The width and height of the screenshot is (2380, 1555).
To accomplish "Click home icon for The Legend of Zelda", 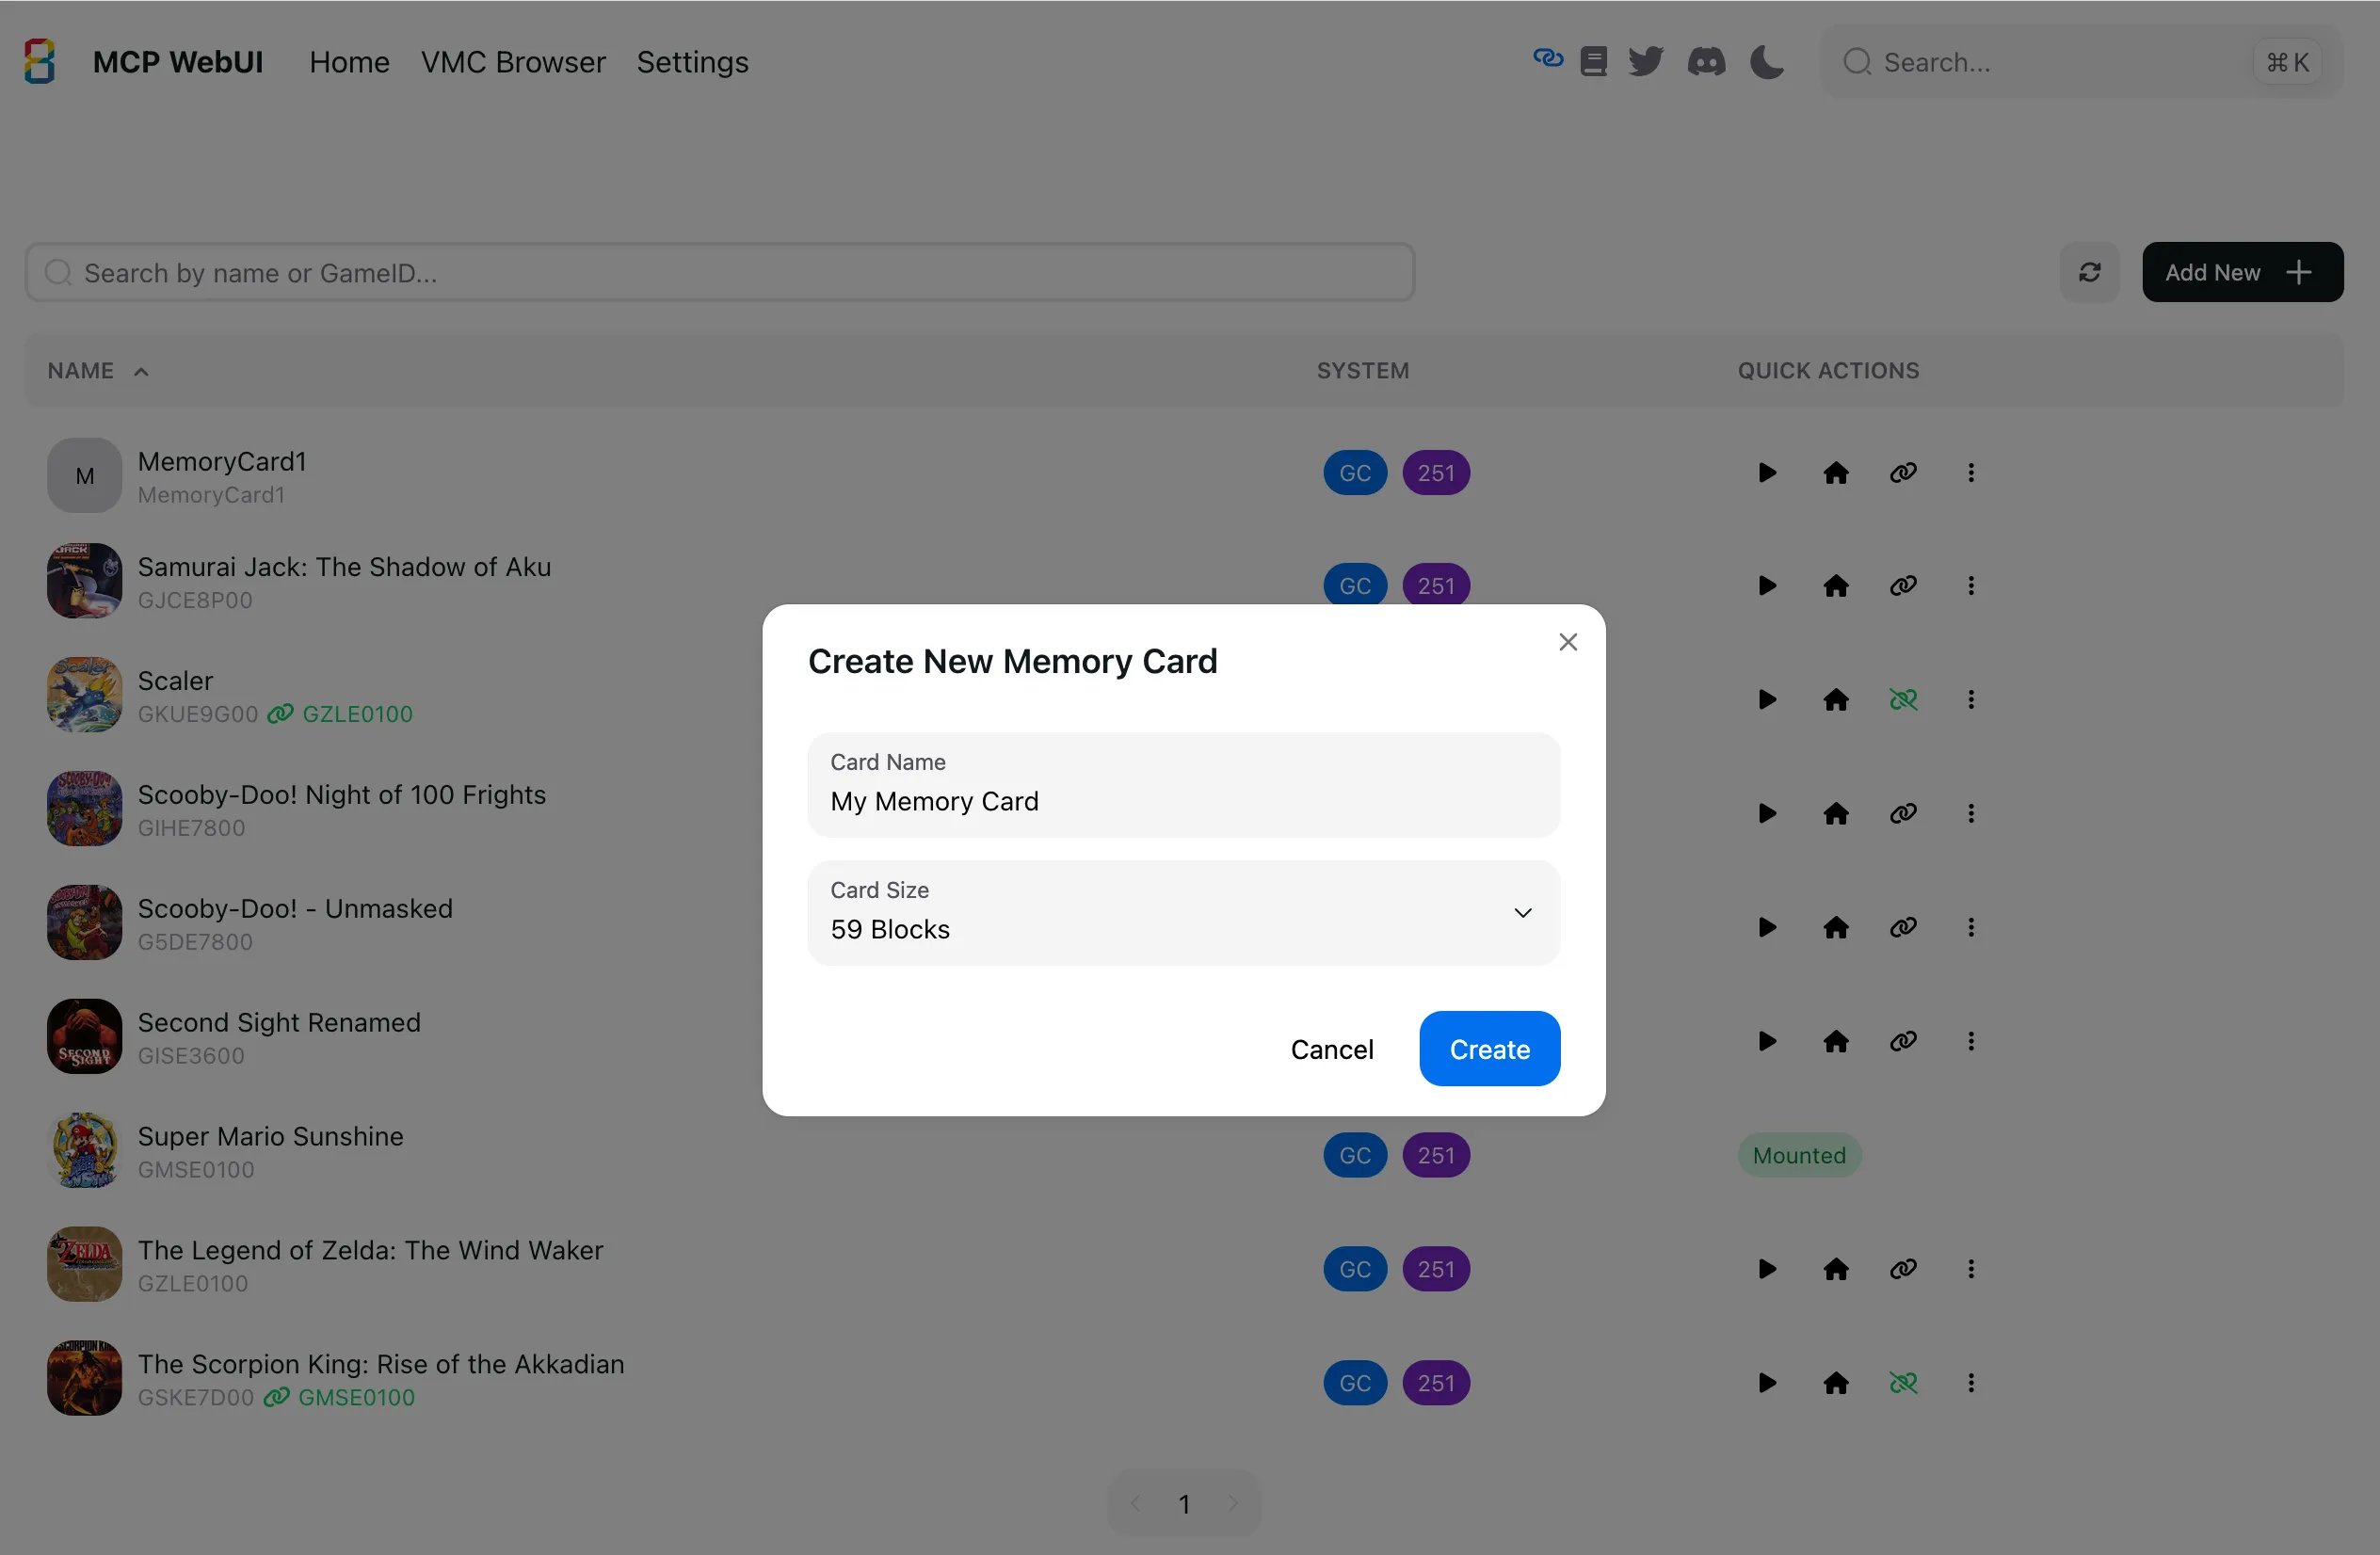I will click(x=1835, y=1269).
